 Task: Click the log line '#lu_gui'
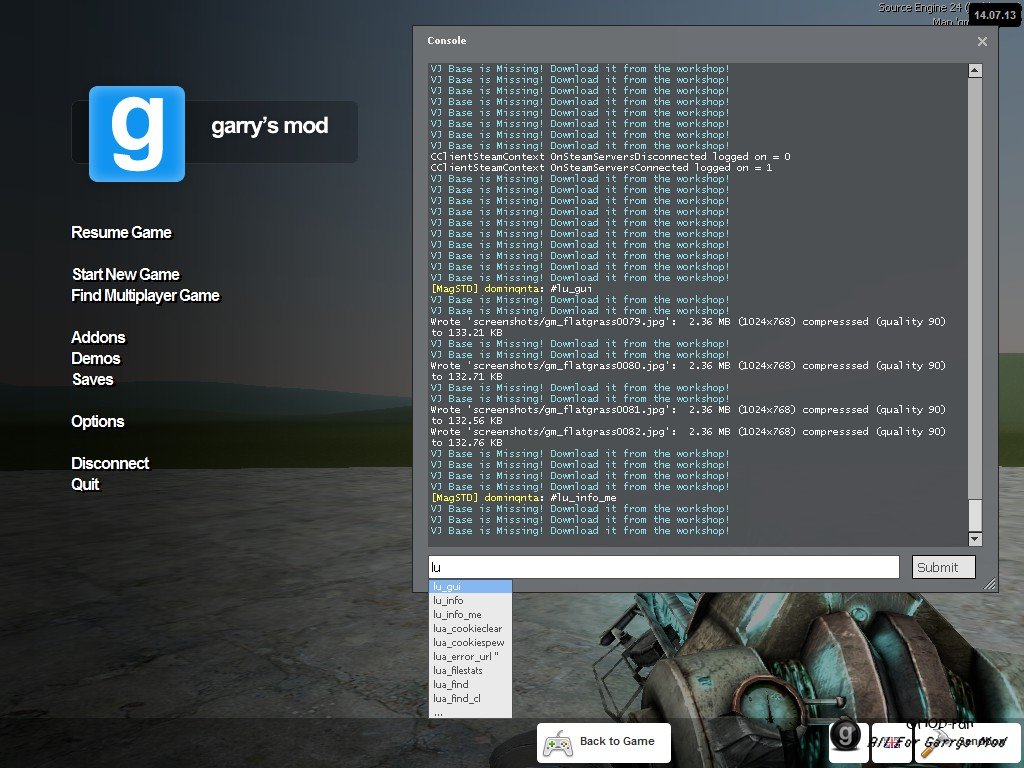click(511, 289)
